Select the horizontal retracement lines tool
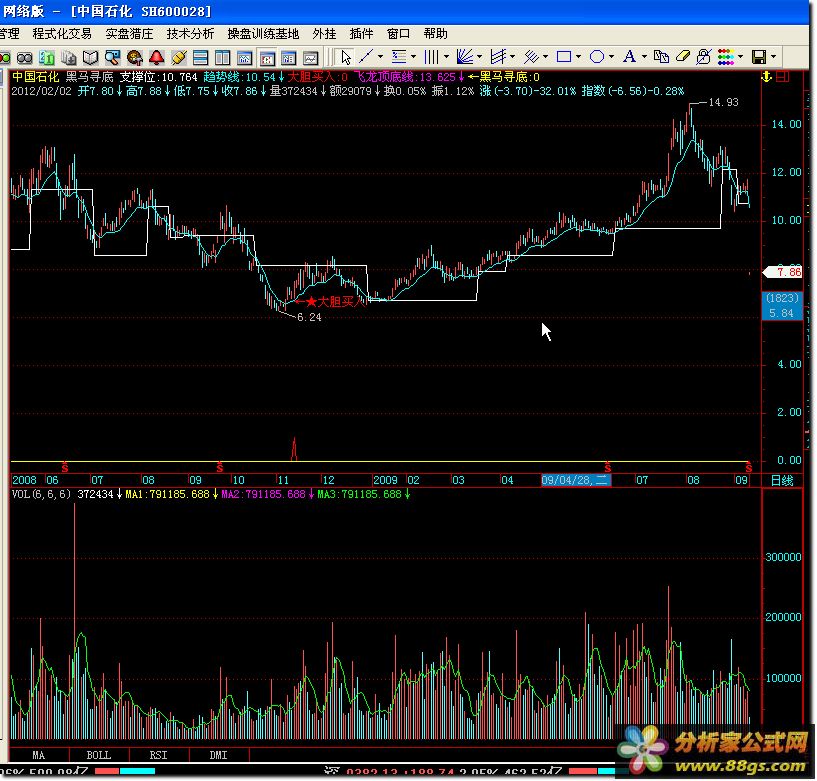Viewport: 817px width, 781px height. (x=399, y=56)
